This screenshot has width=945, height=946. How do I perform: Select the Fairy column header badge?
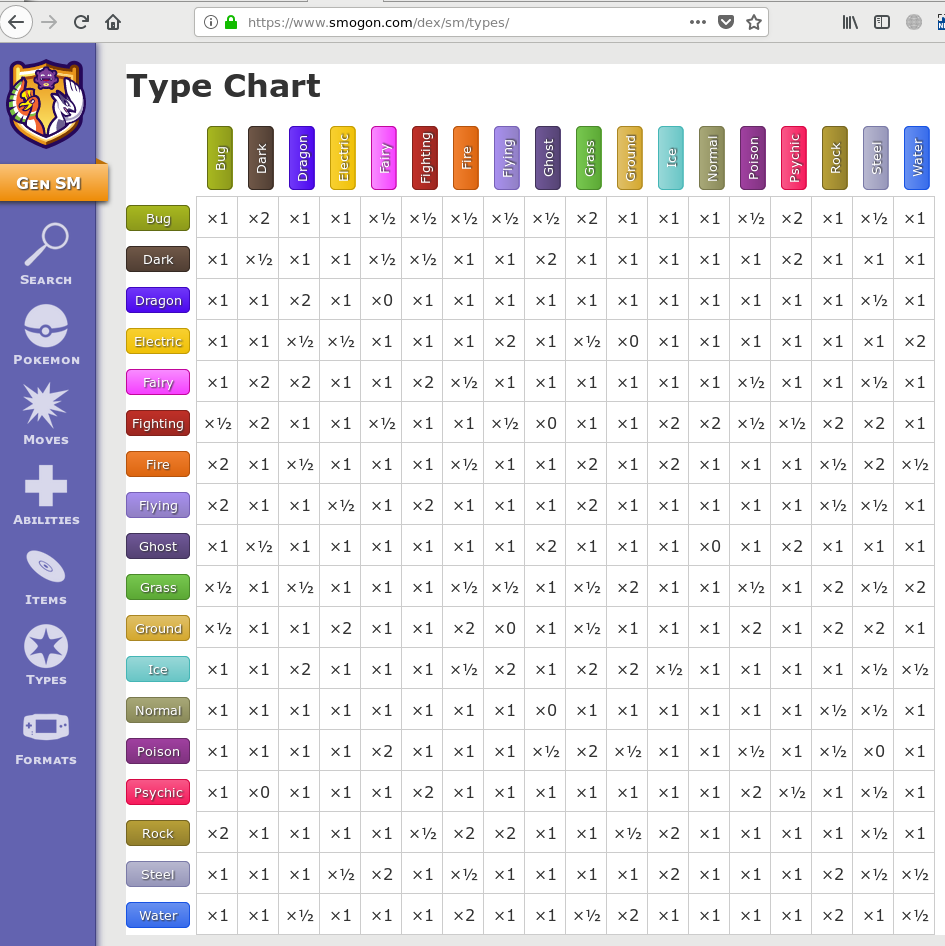click(x=384, y=158)
